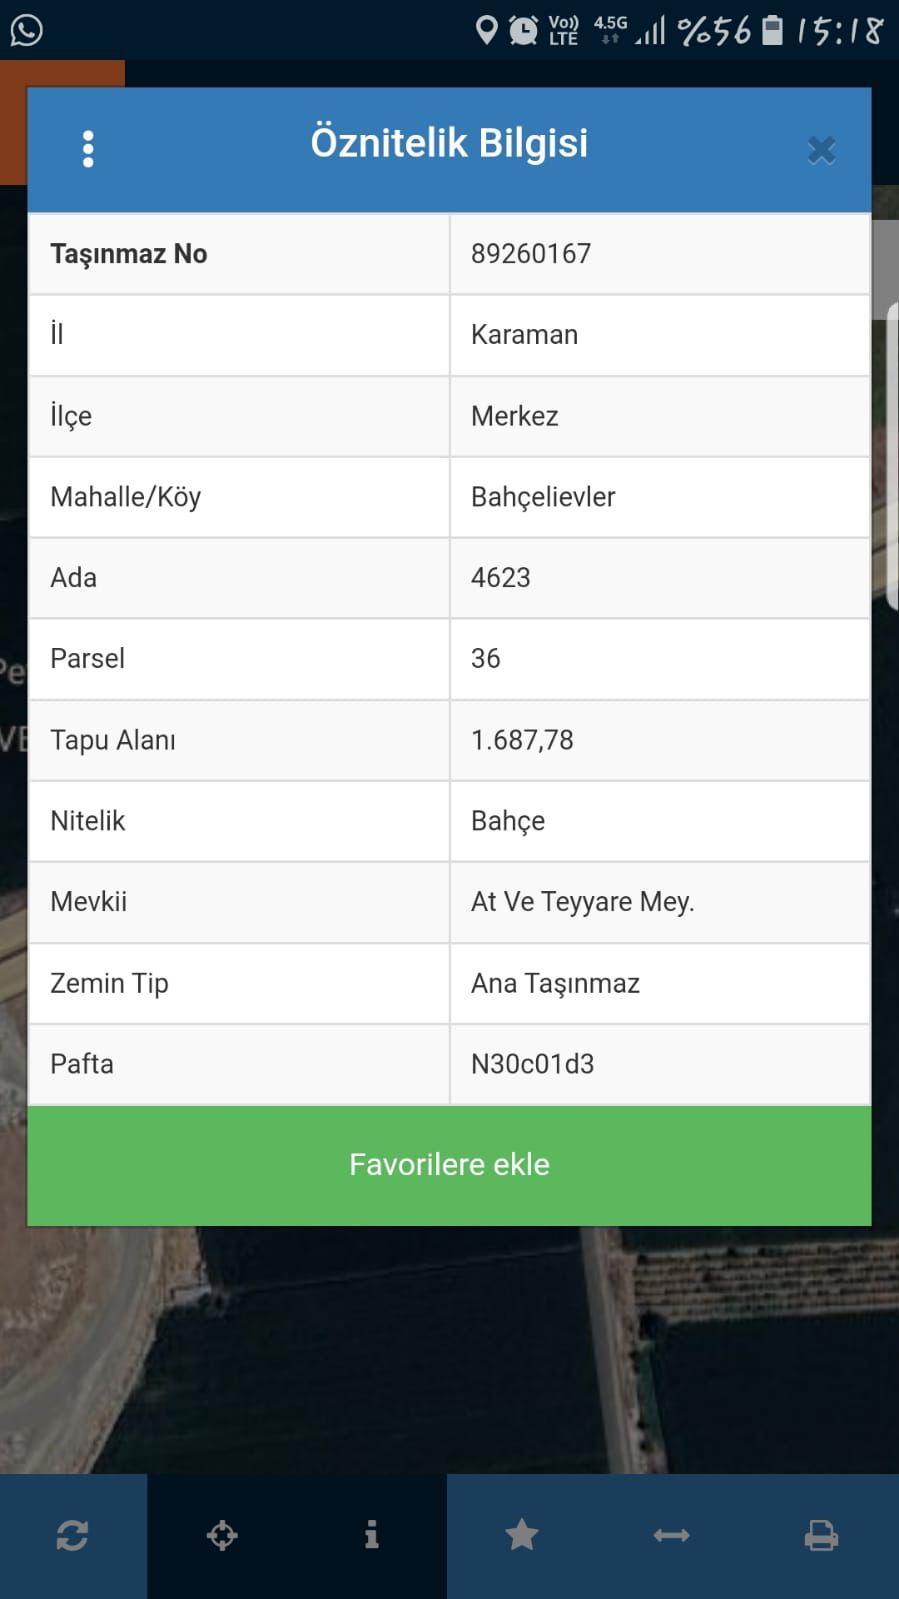Open the three-dot options menu
This screenshot has height=1599, width=899.
(x=88, y=149)
